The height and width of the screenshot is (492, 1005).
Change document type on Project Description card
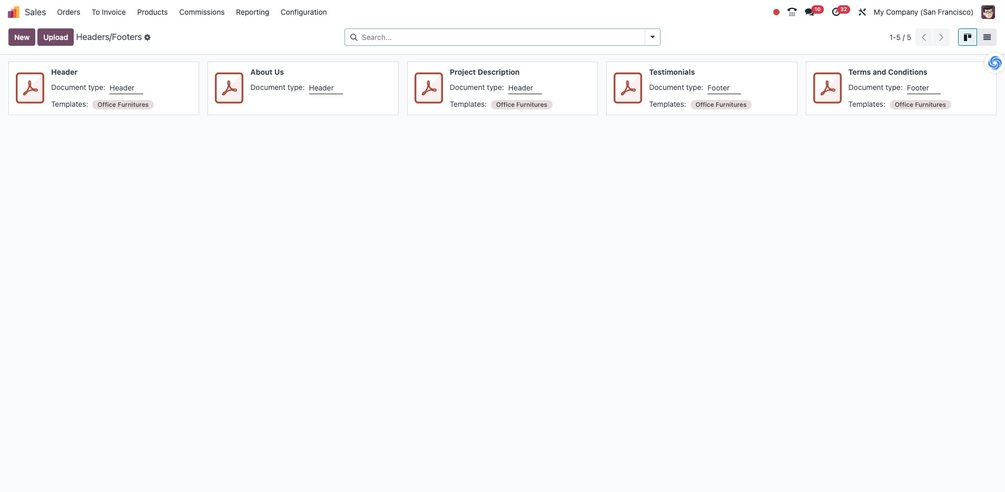pos(524,88)
